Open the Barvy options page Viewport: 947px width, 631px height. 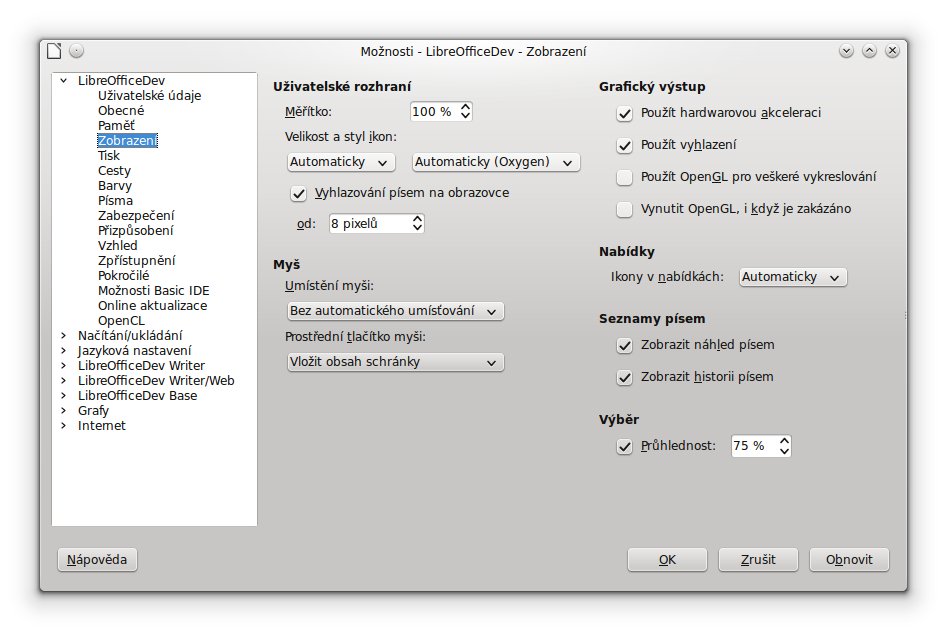[114, 185]
